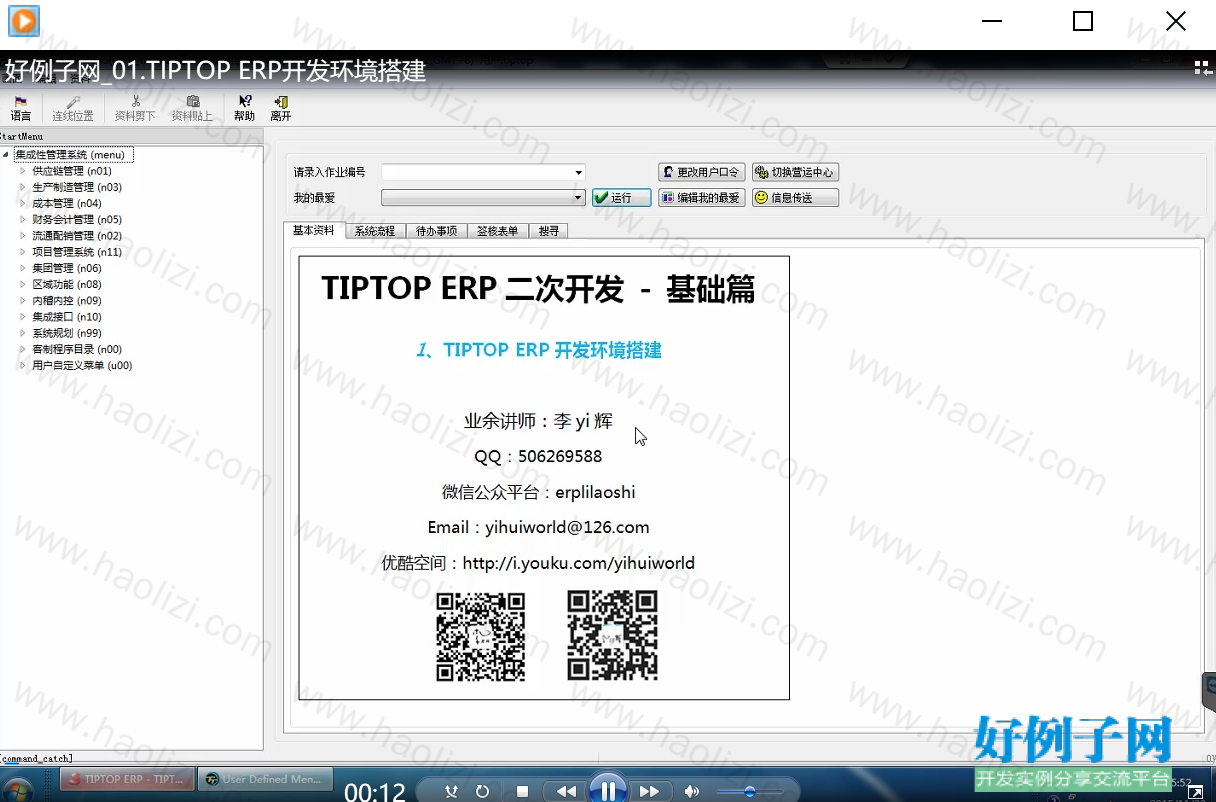This screenshot has height=802, width=1216.
Task: Expand the 项目管理系统 (n11) node
Action: pos(23,252)
